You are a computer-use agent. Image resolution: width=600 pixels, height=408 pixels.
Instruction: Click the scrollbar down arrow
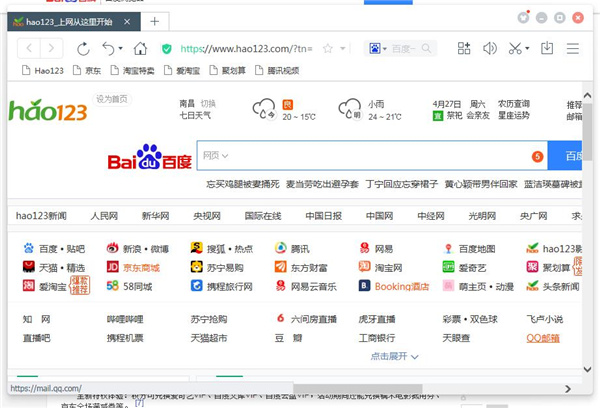click(588, 369)
